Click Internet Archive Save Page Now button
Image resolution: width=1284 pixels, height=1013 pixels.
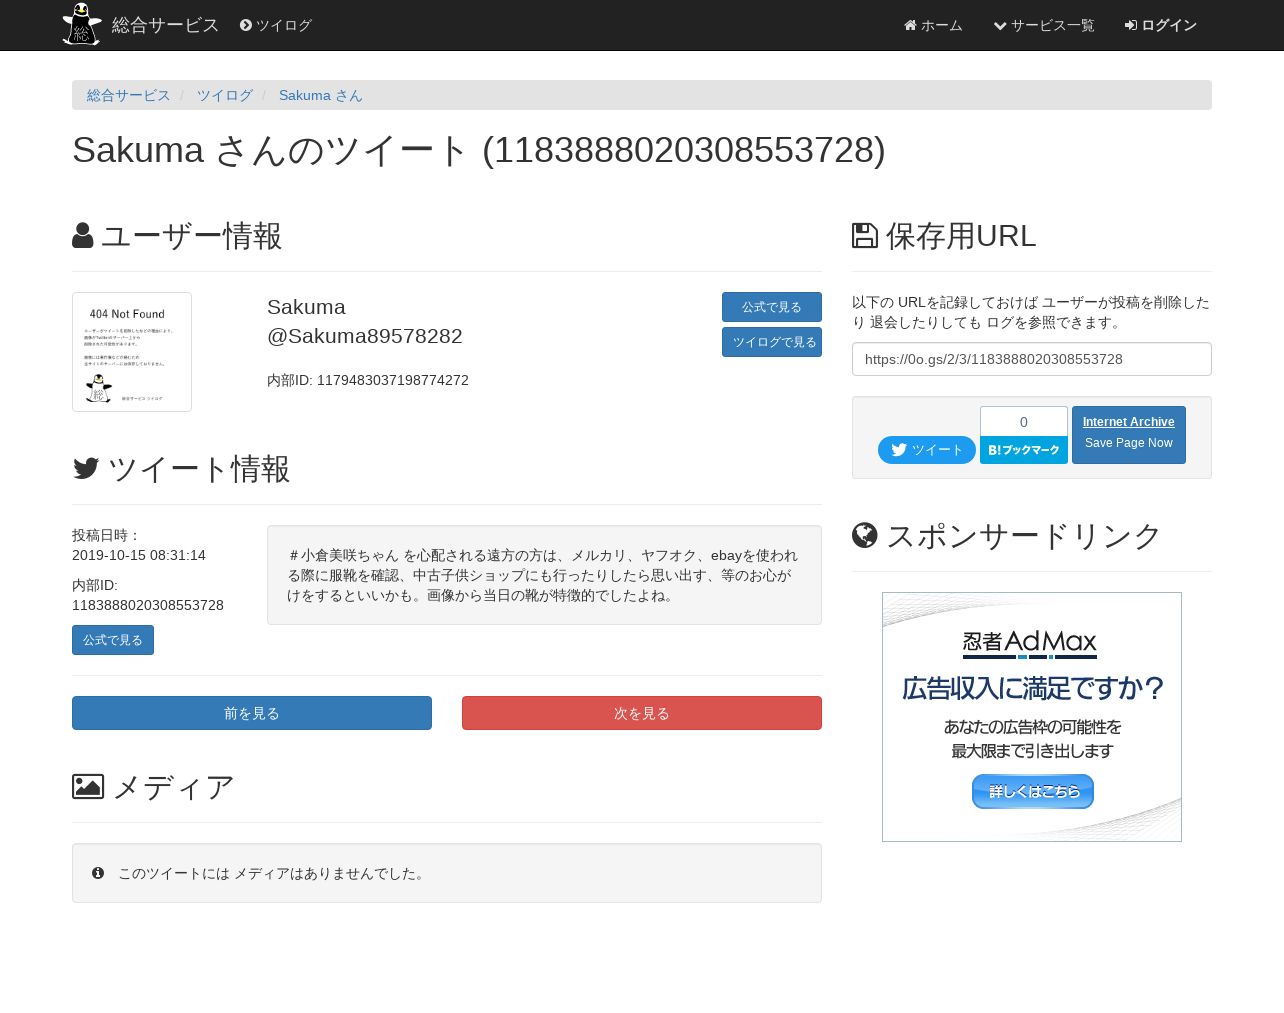[1129, 435]
